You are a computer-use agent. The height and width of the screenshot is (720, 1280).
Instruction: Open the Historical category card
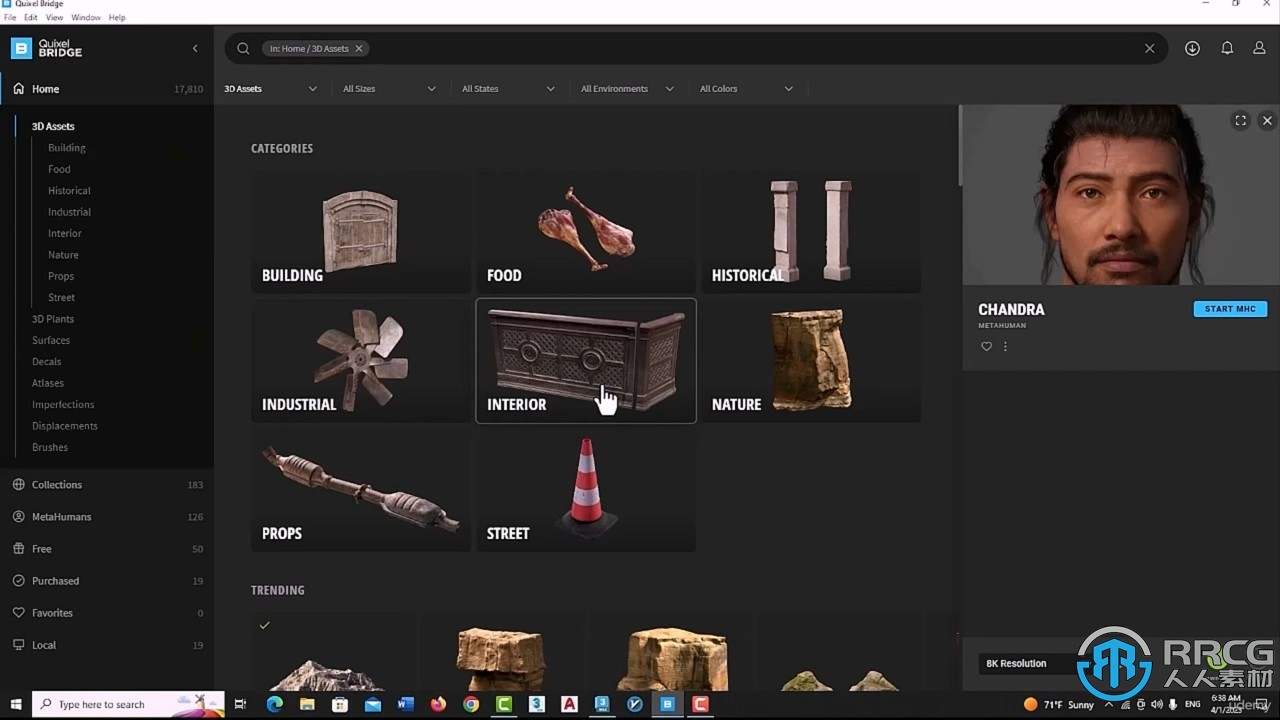click(811, 231)
